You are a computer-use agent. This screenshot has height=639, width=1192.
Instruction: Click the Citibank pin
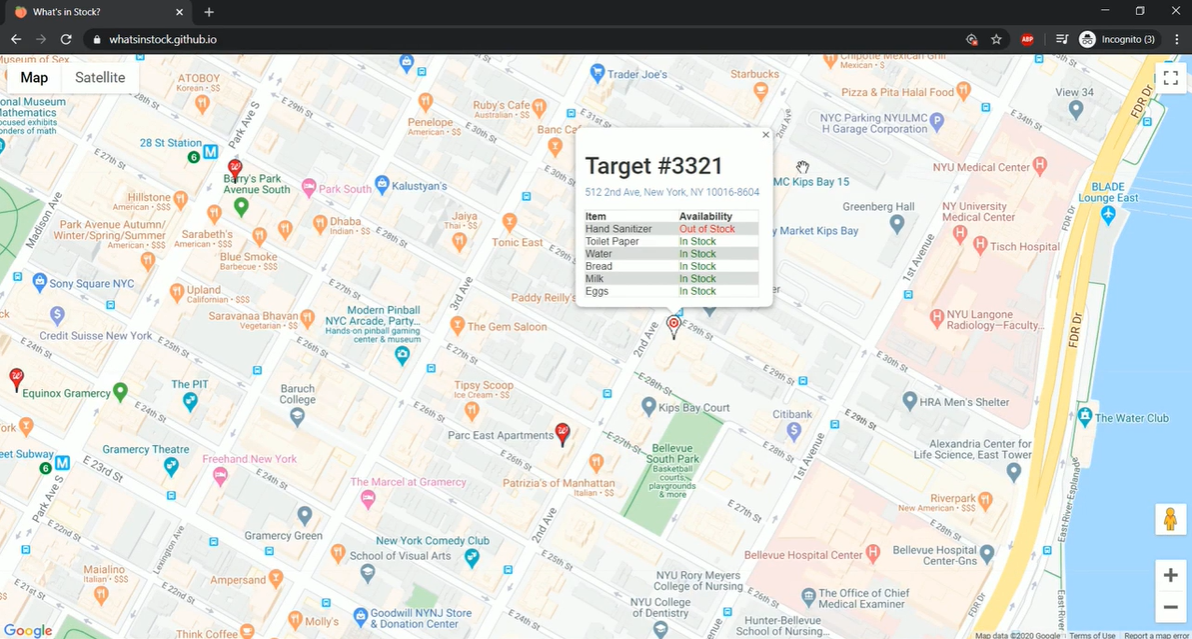coord(794,431)
